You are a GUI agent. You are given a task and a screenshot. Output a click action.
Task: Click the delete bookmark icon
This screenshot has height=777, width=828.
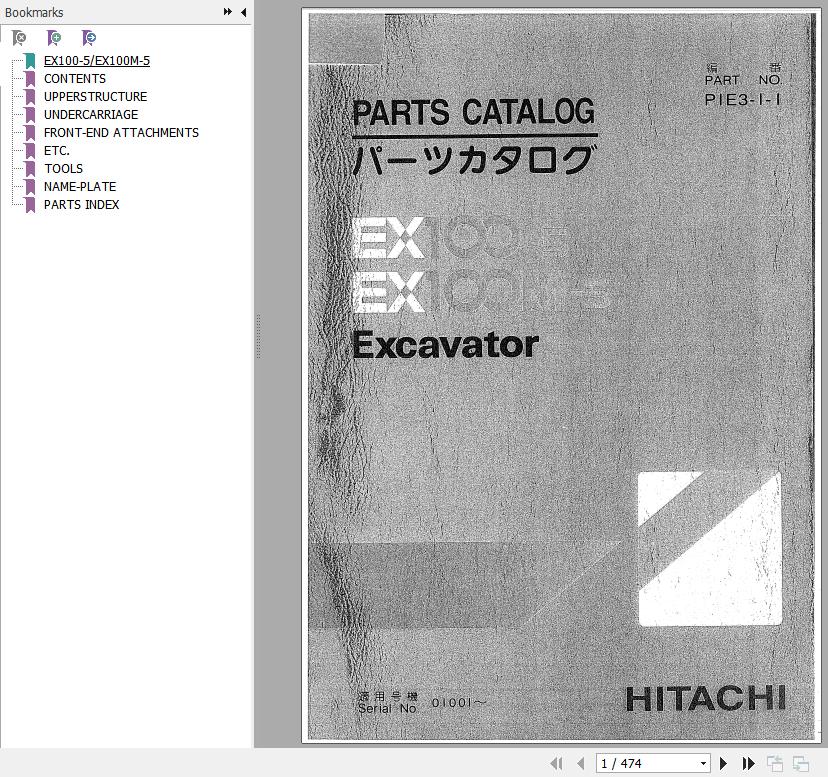[x=19, y=38]
